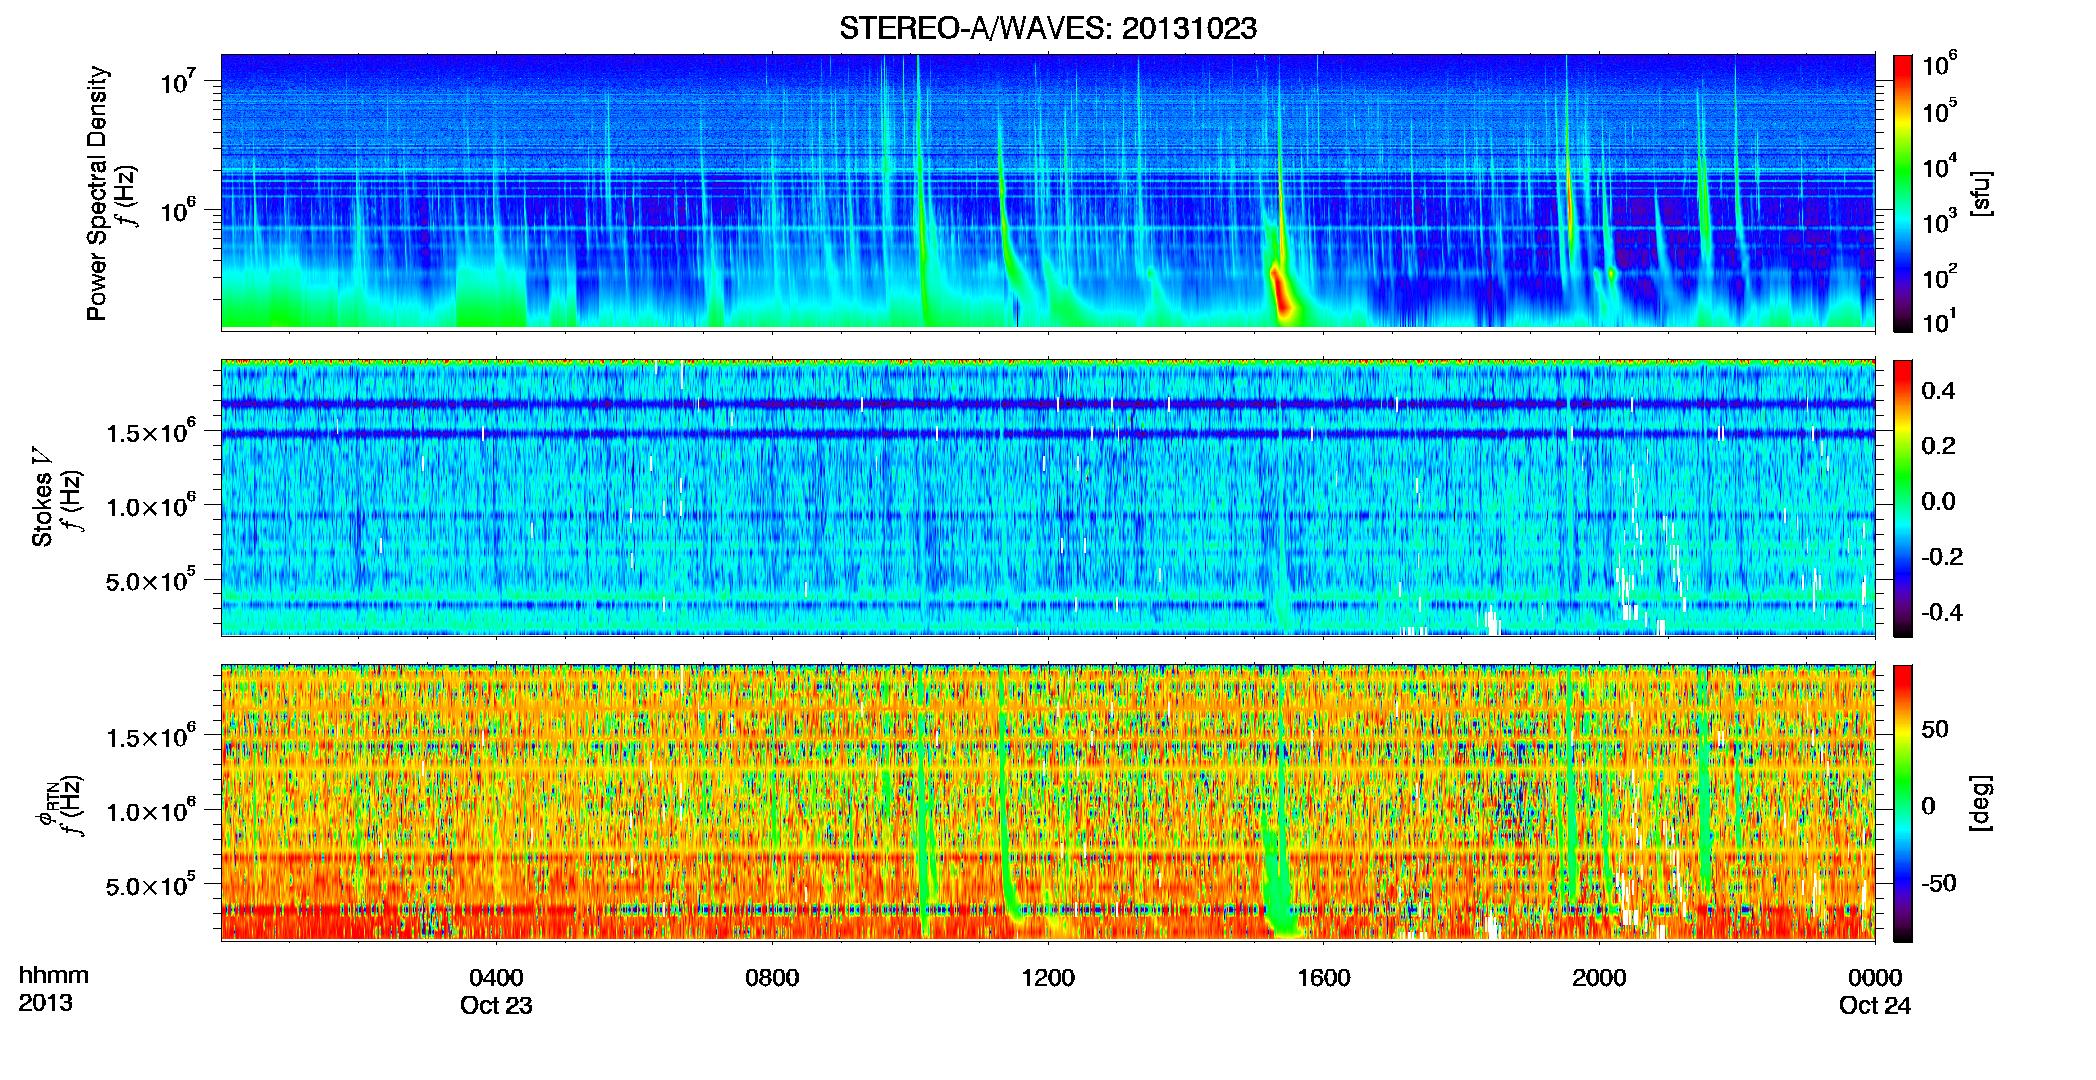Click the -0.4 tick on Stokes V colorbar
Viewport: 2096px width, 1080px height.
[1941, 612]
